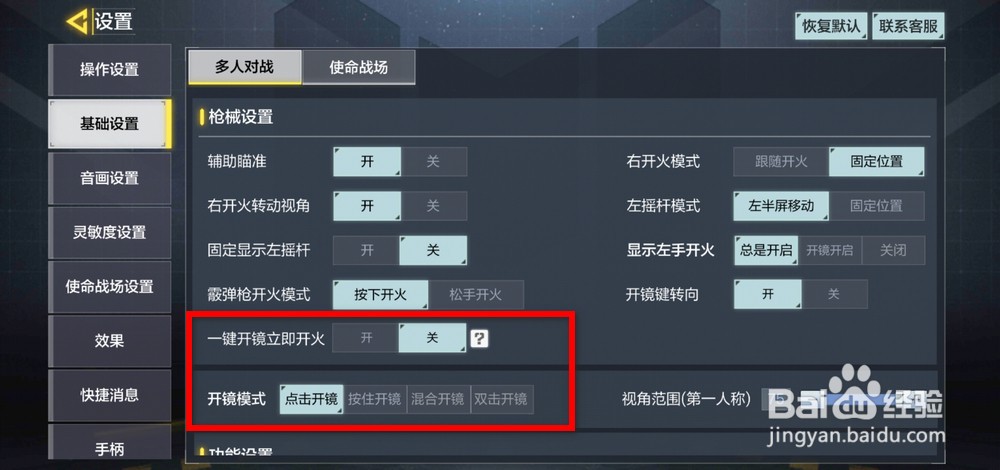Screen dimensions: 1000x470
Task: Set left joystick mode to 固定位置
Action: click(x=877, y=206)
